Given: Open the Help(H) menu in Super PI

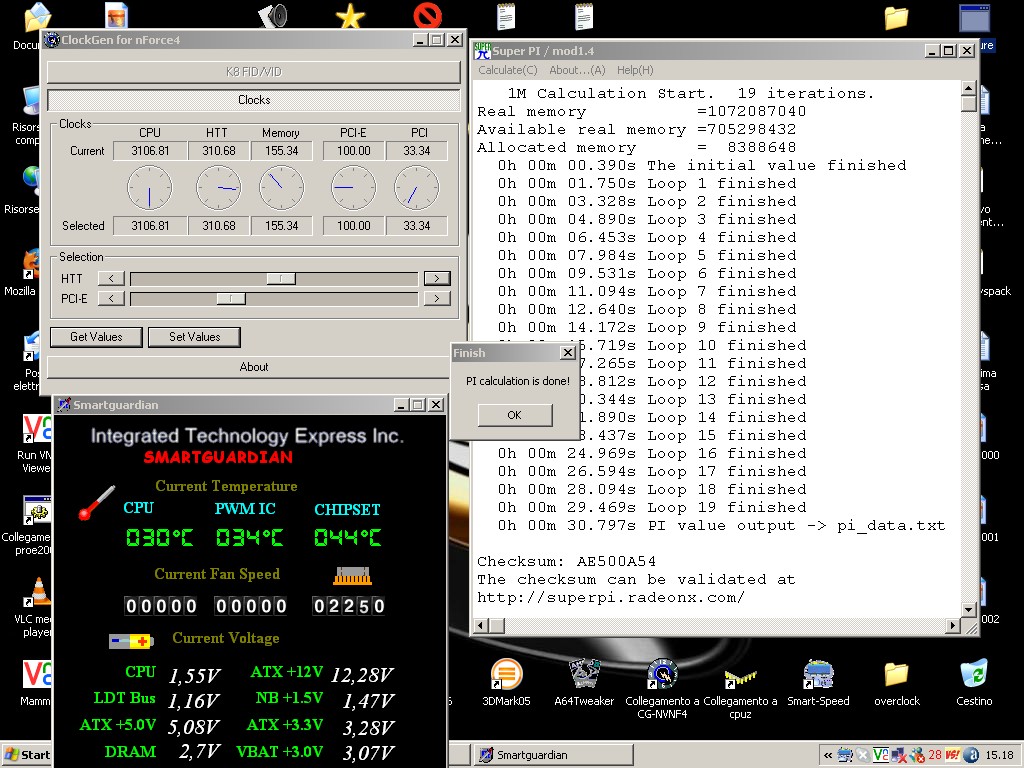Looking at the screenshot, I should (635, 70).
